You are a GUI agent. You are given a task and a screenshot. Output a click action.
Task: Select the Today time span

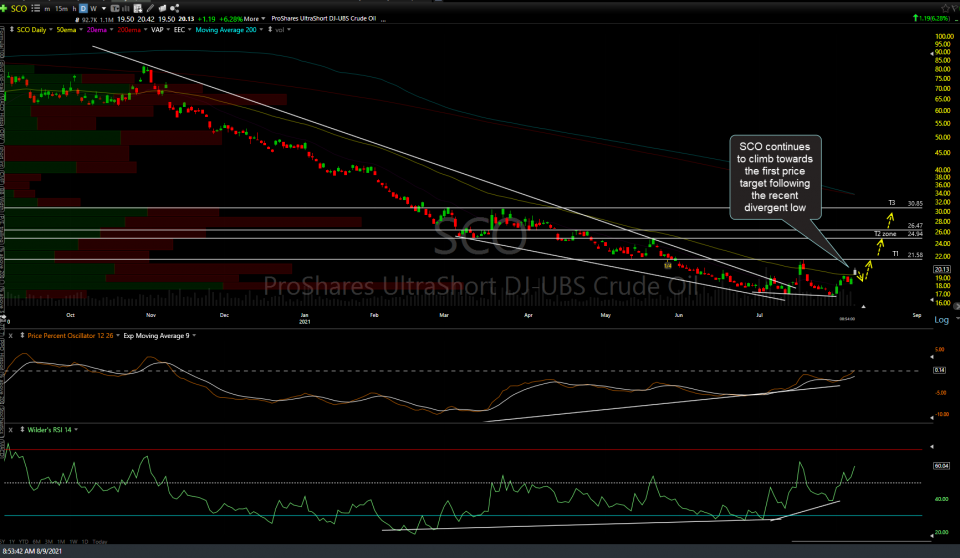[100, 541]
